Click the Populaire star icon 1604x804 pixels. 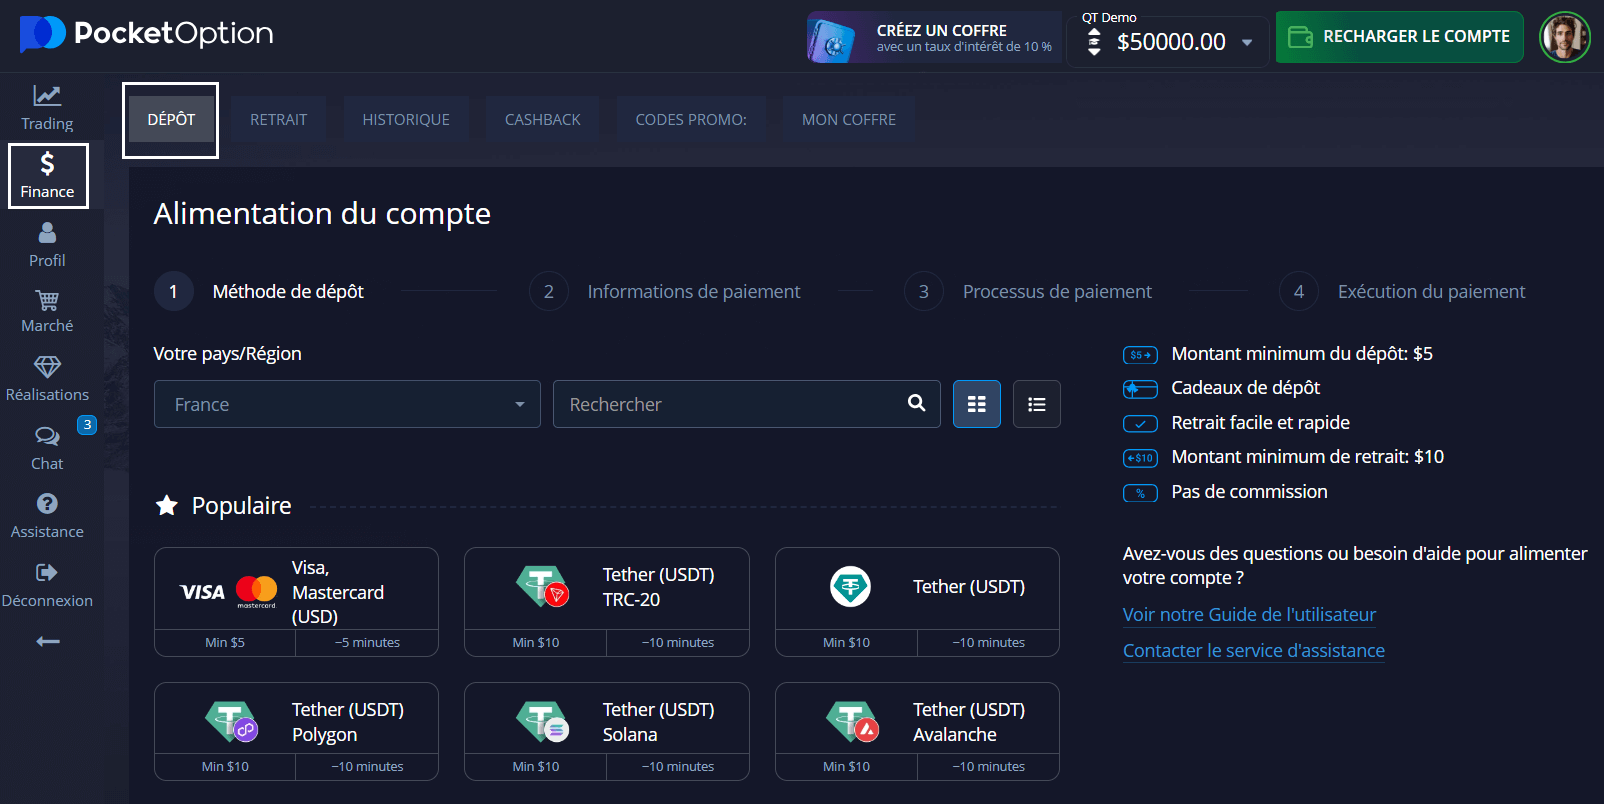167,505
